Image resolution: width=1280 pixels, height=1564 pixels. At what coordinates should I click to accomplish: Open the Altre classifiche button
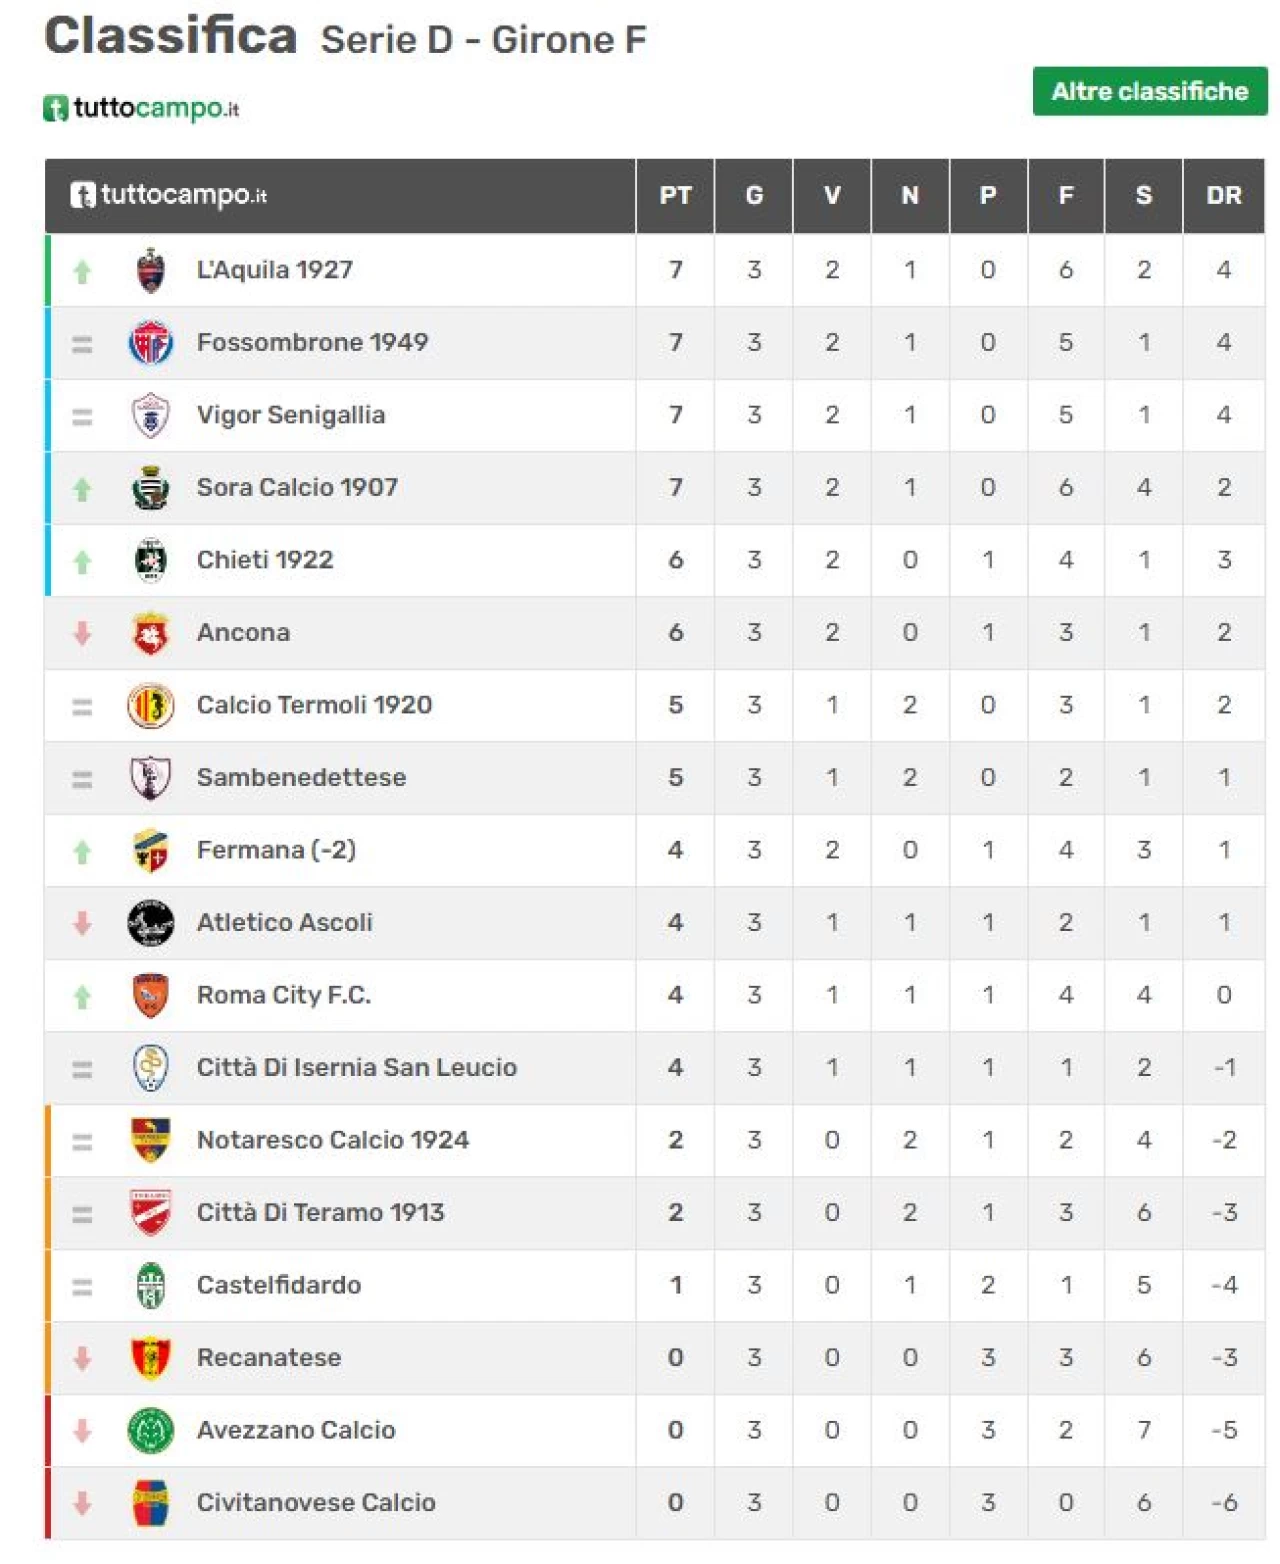(x=1150, y=91)
